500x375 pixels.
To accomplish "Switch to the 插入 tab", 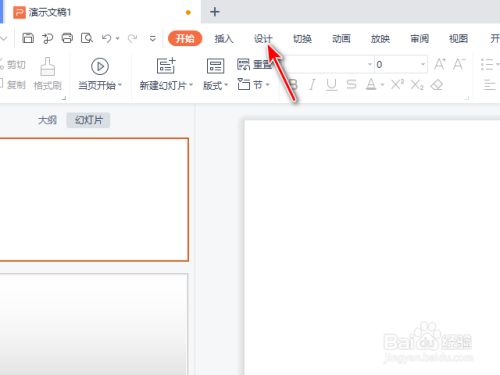I will tap(224, 39).
